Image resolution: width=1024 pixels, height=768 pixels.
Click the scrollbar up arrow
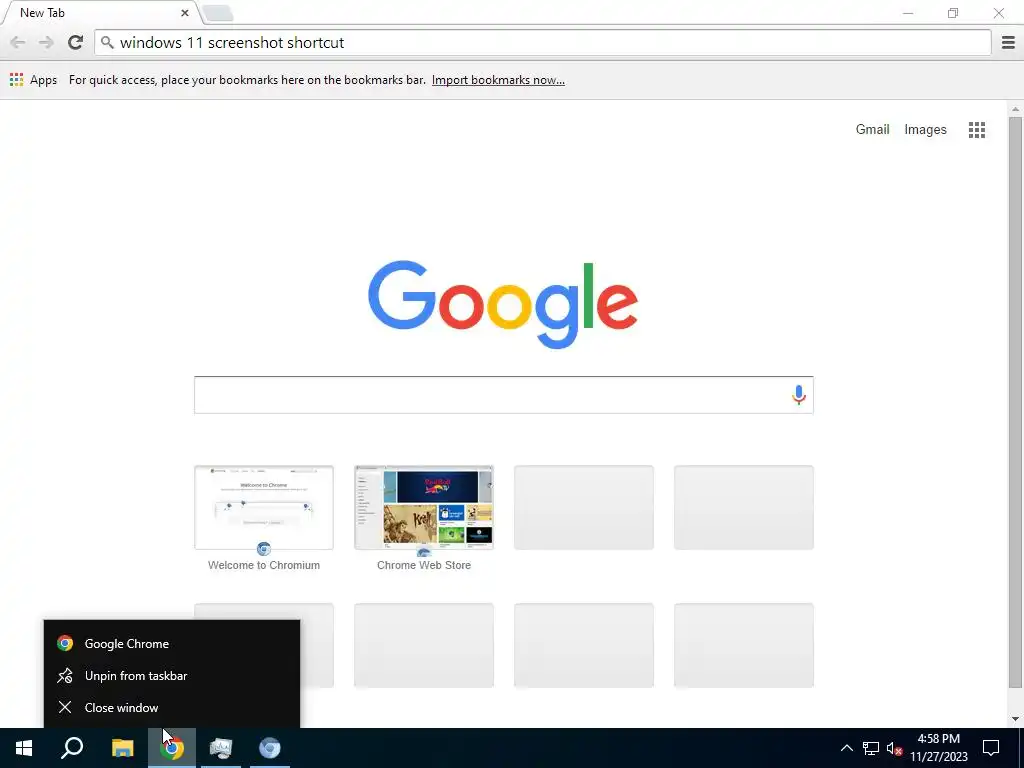coord(1015,109)
